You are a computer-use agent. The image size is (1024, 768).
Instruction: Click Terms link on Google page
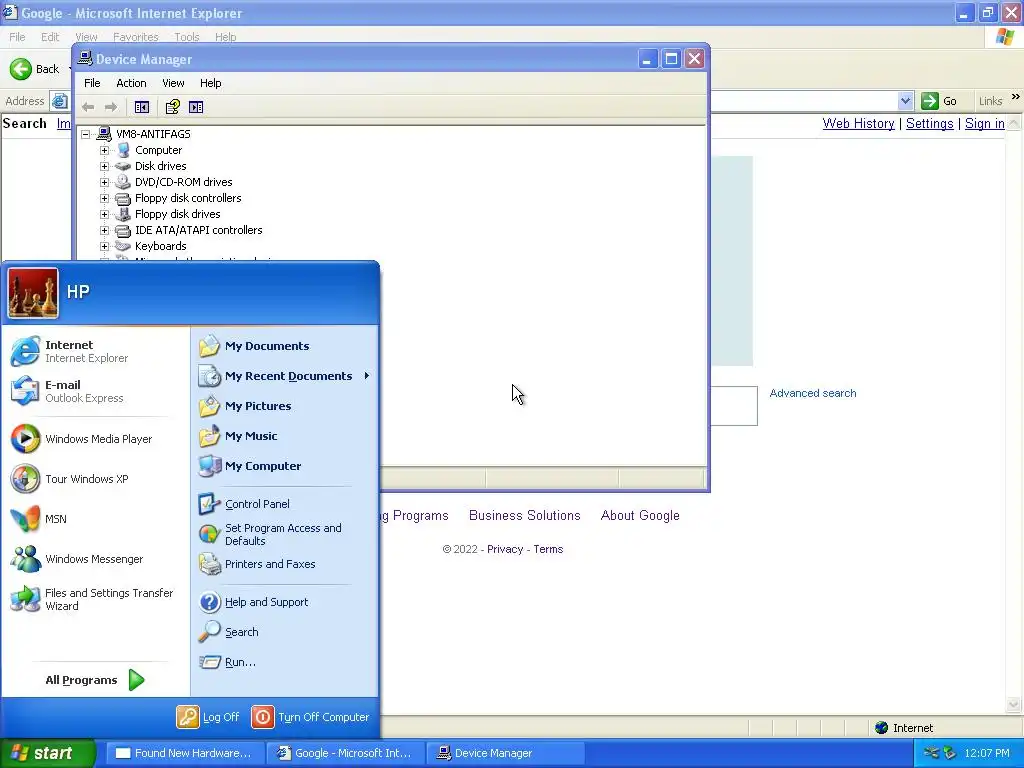pos(548,549)
